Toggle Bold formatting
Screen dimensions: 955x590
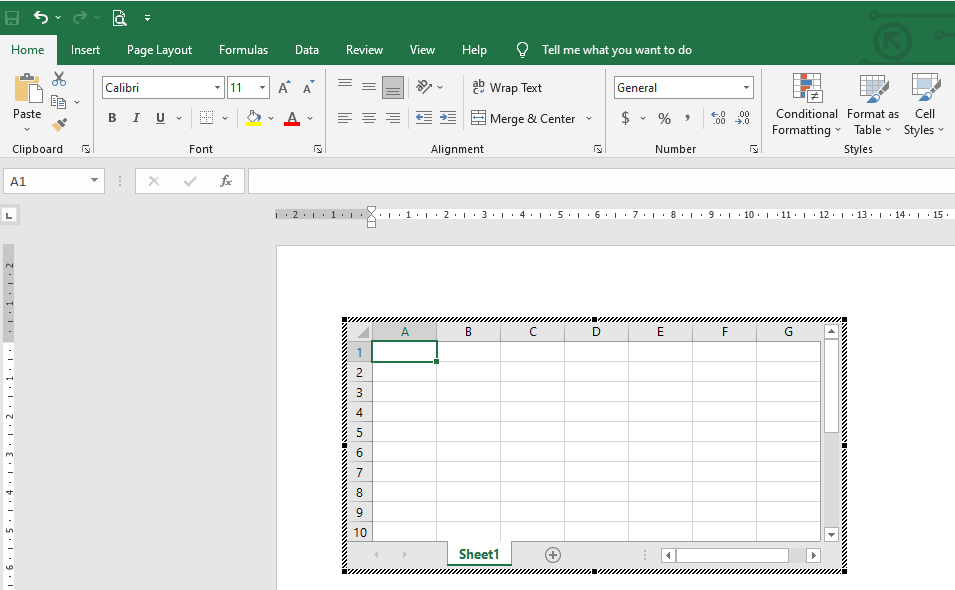112,118
